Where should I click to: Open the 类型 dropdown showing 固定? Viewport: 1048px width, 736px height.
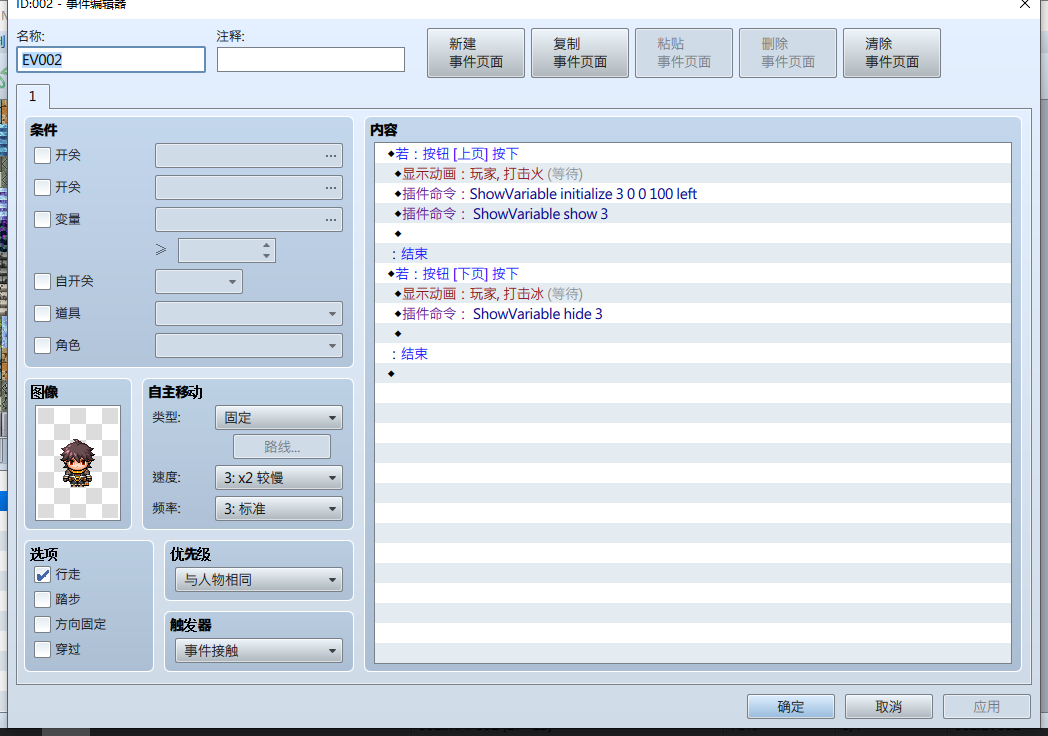tap(279, 418)
